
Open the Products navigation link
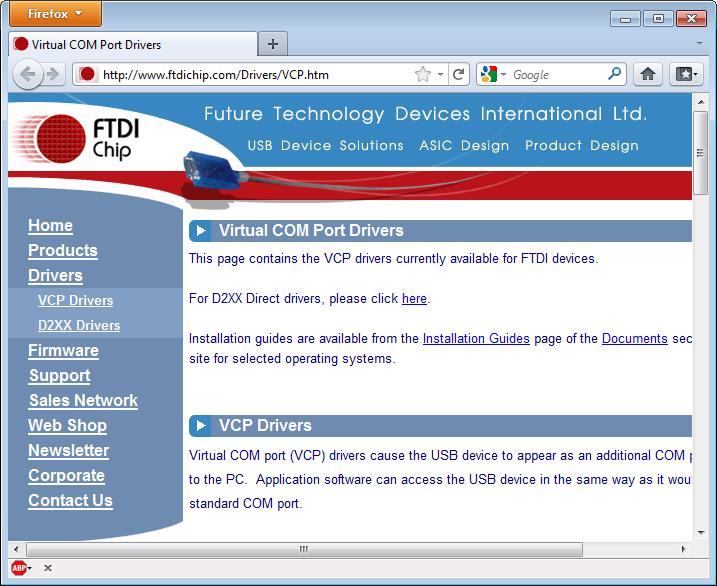click(63, 250)
